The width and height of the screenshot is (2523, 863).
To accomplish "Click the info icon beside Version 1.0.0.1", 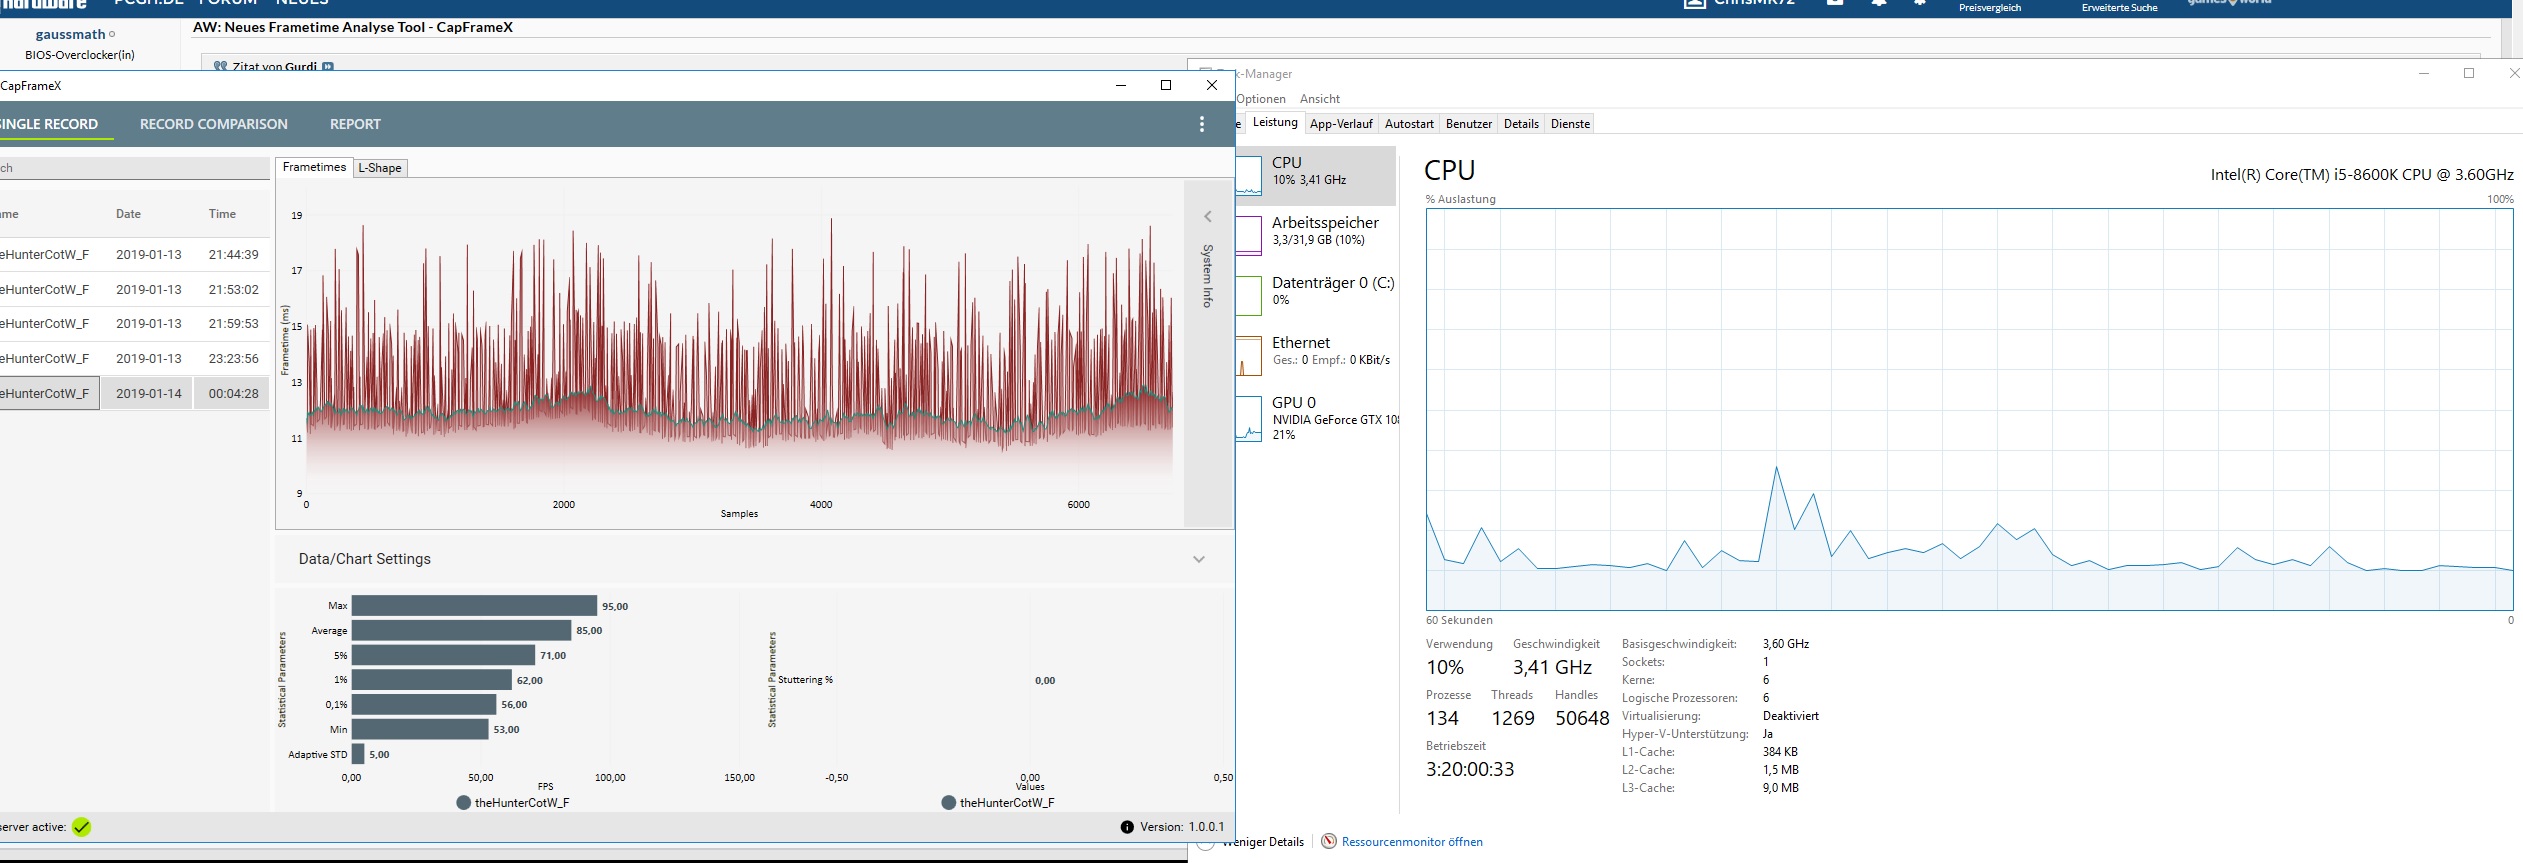I will 1127,827.
